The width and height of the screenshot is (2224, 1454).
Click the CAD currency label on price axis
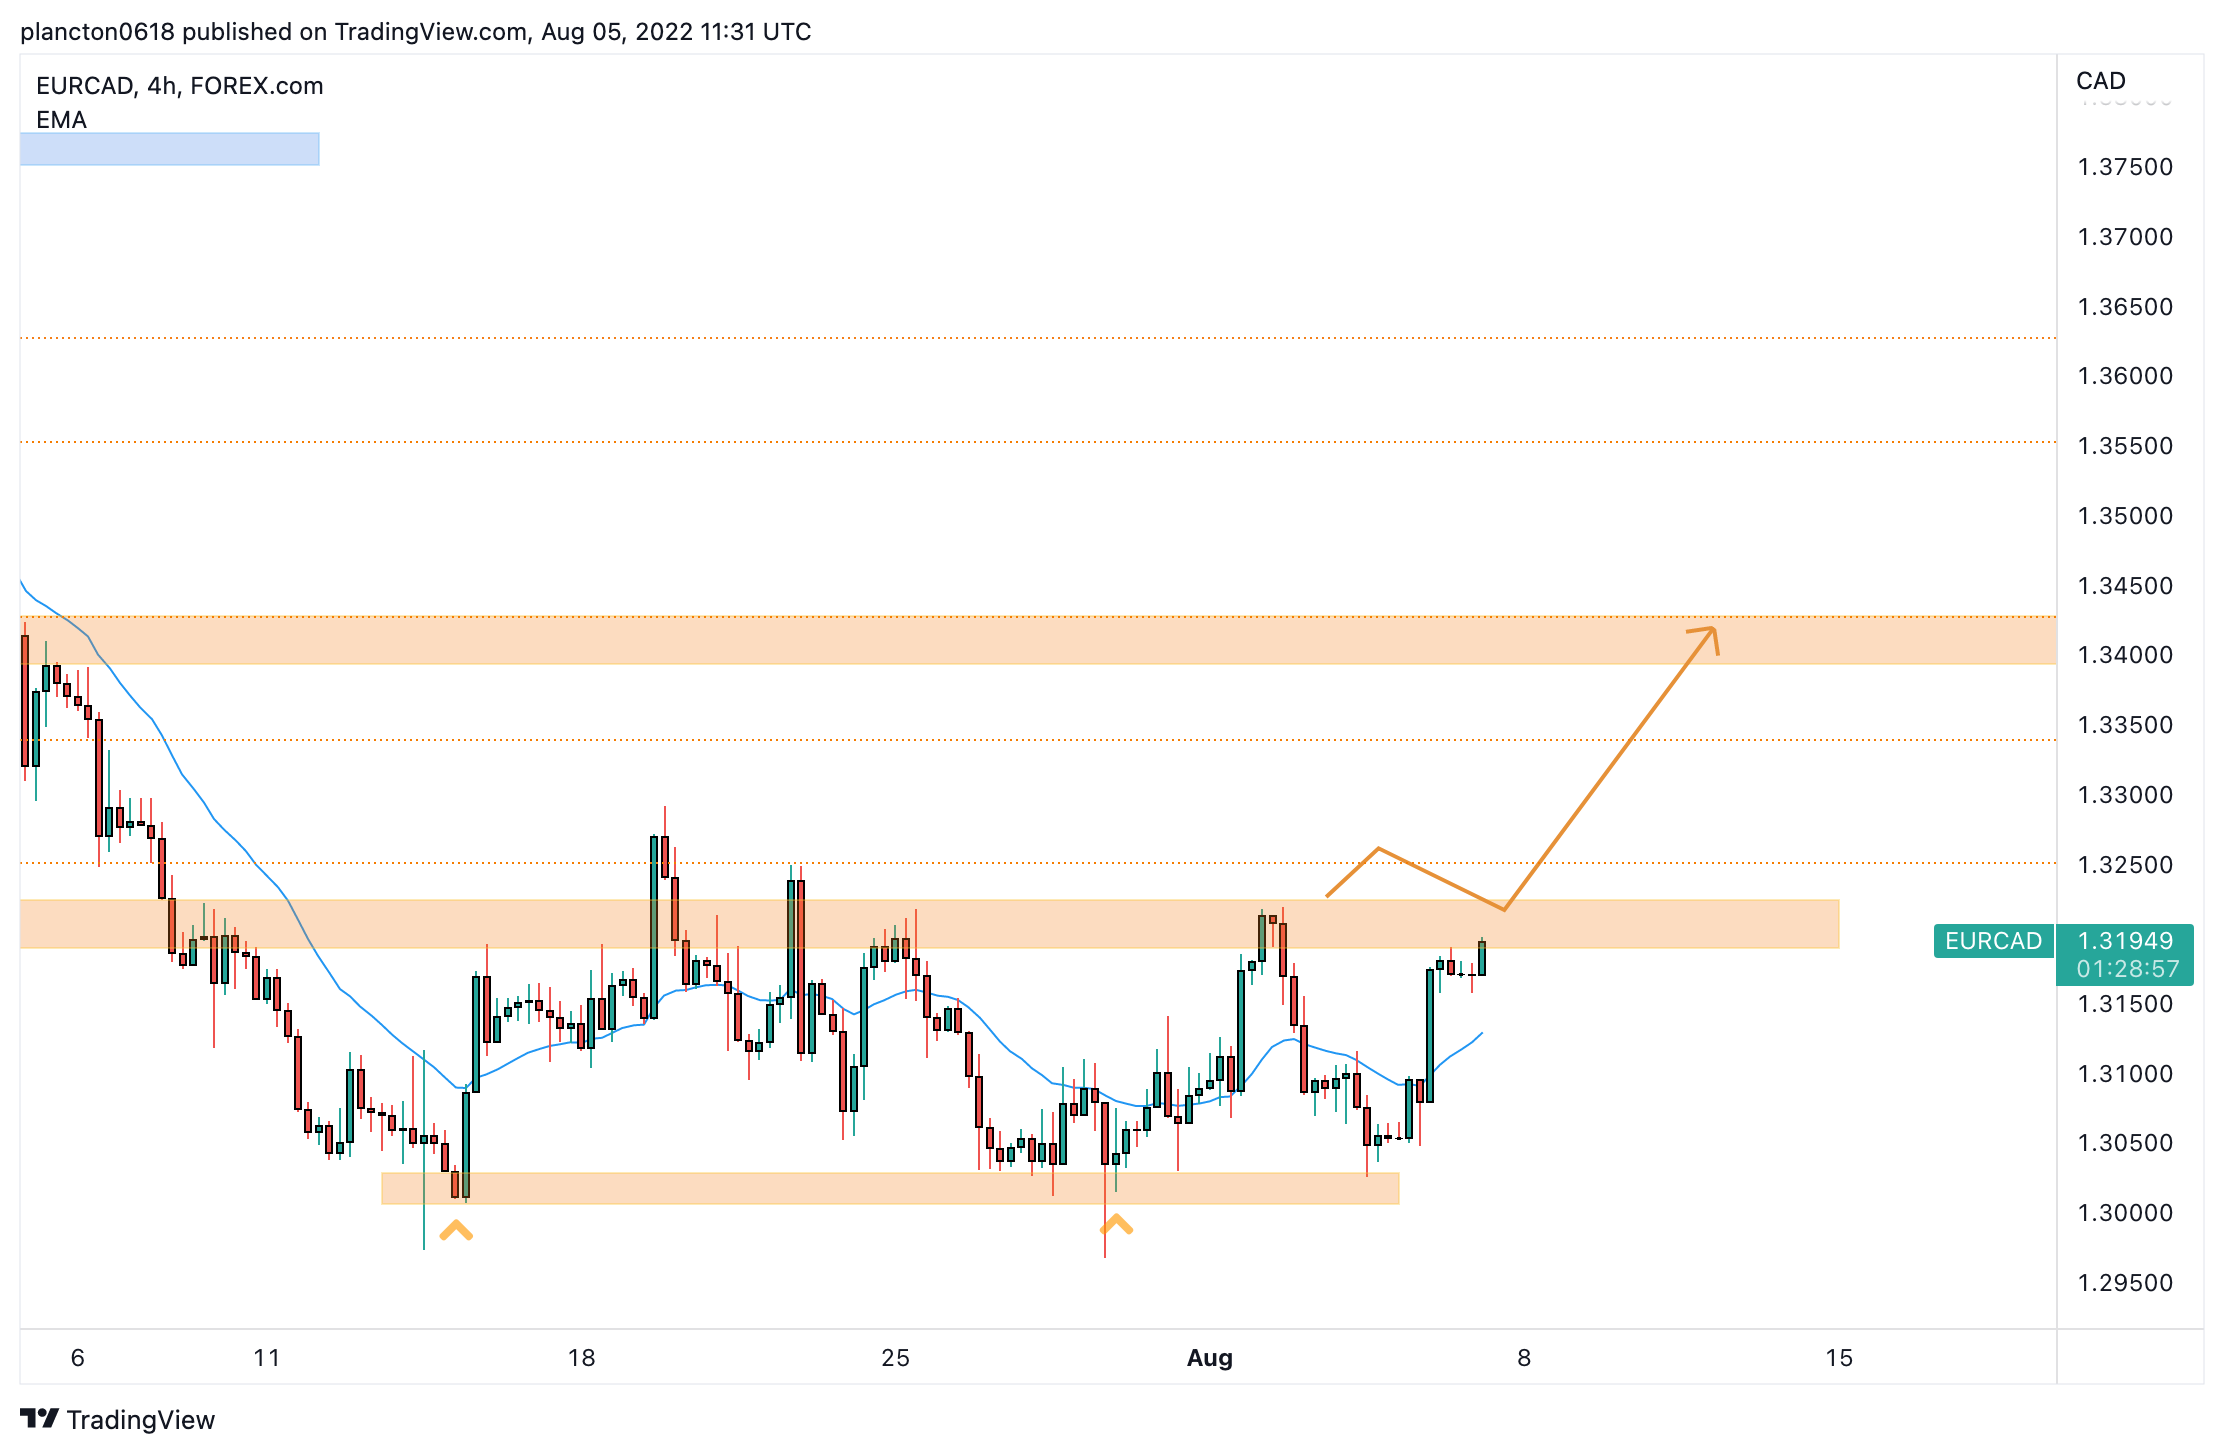[2101, 81]
